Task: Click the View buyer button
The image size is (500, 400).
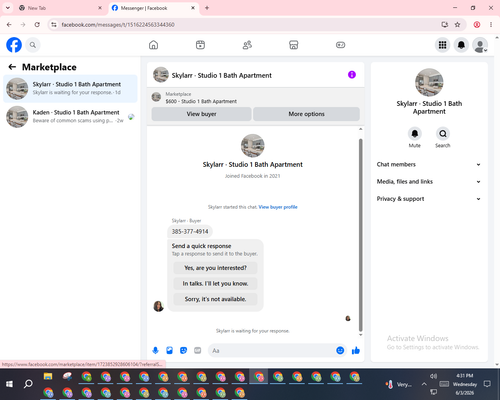Action: (x=201, y=114)
